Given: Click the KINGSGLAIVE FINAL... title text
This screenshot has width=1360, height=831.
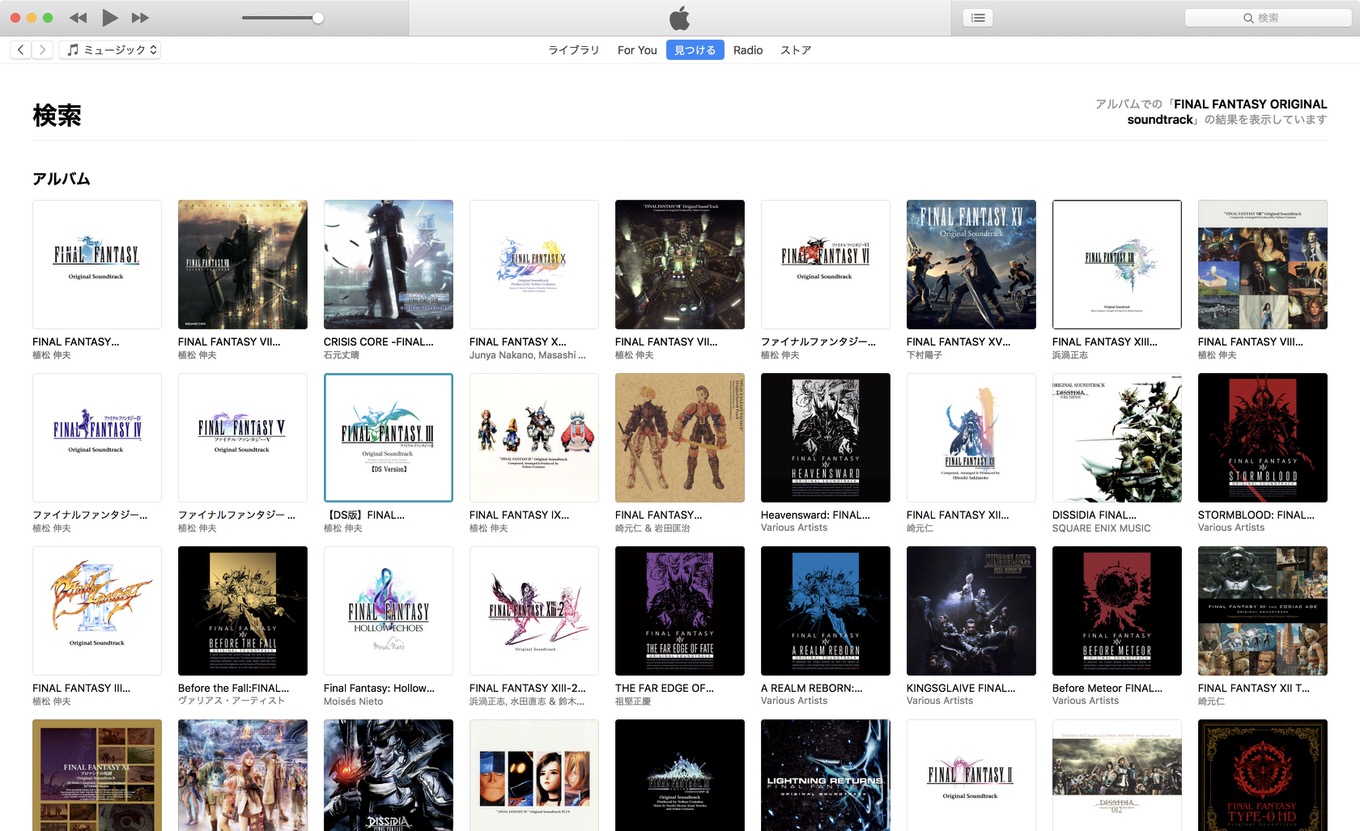Looking at the screenshot, I should (960, 688).
